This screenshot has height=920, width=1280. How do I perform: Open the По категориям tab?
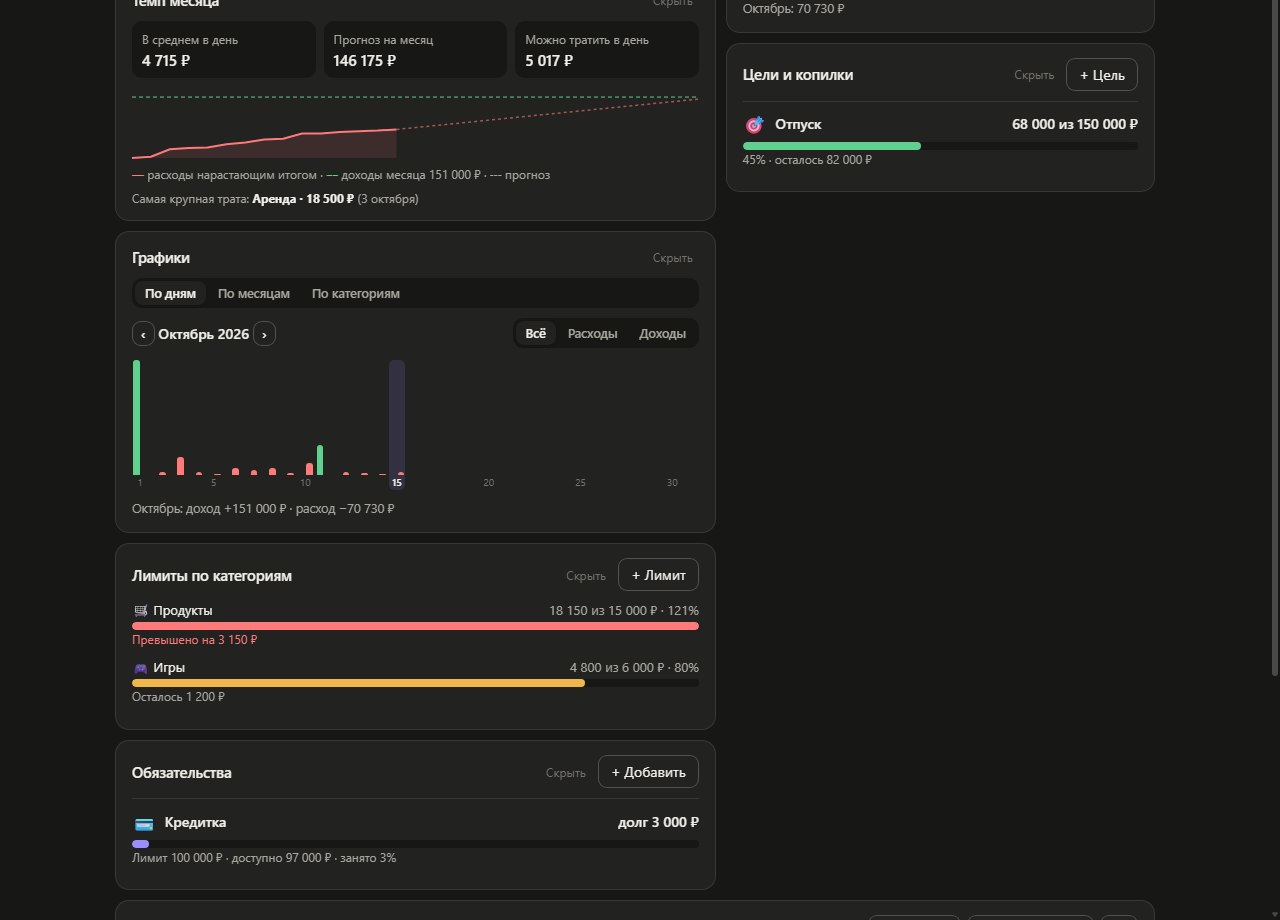pyautogui.click(x=356, y=294)
